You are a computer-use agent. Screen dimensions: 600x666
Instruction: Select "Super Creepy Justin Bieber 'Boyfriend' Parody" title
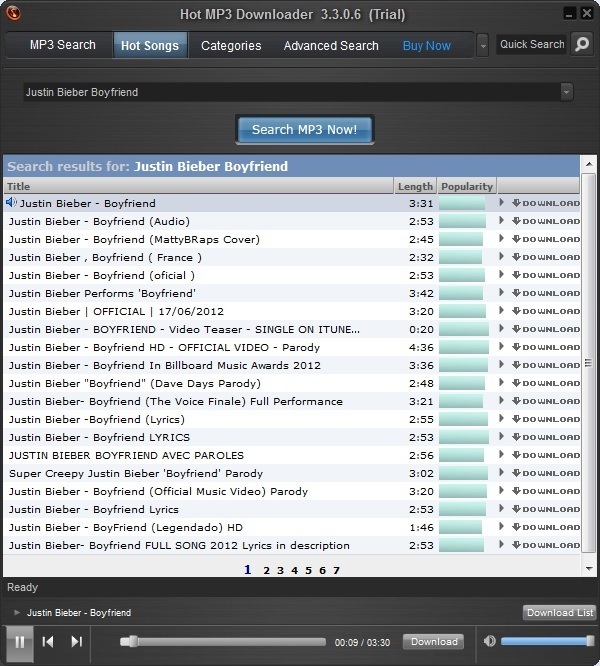(x=136, y=473)
